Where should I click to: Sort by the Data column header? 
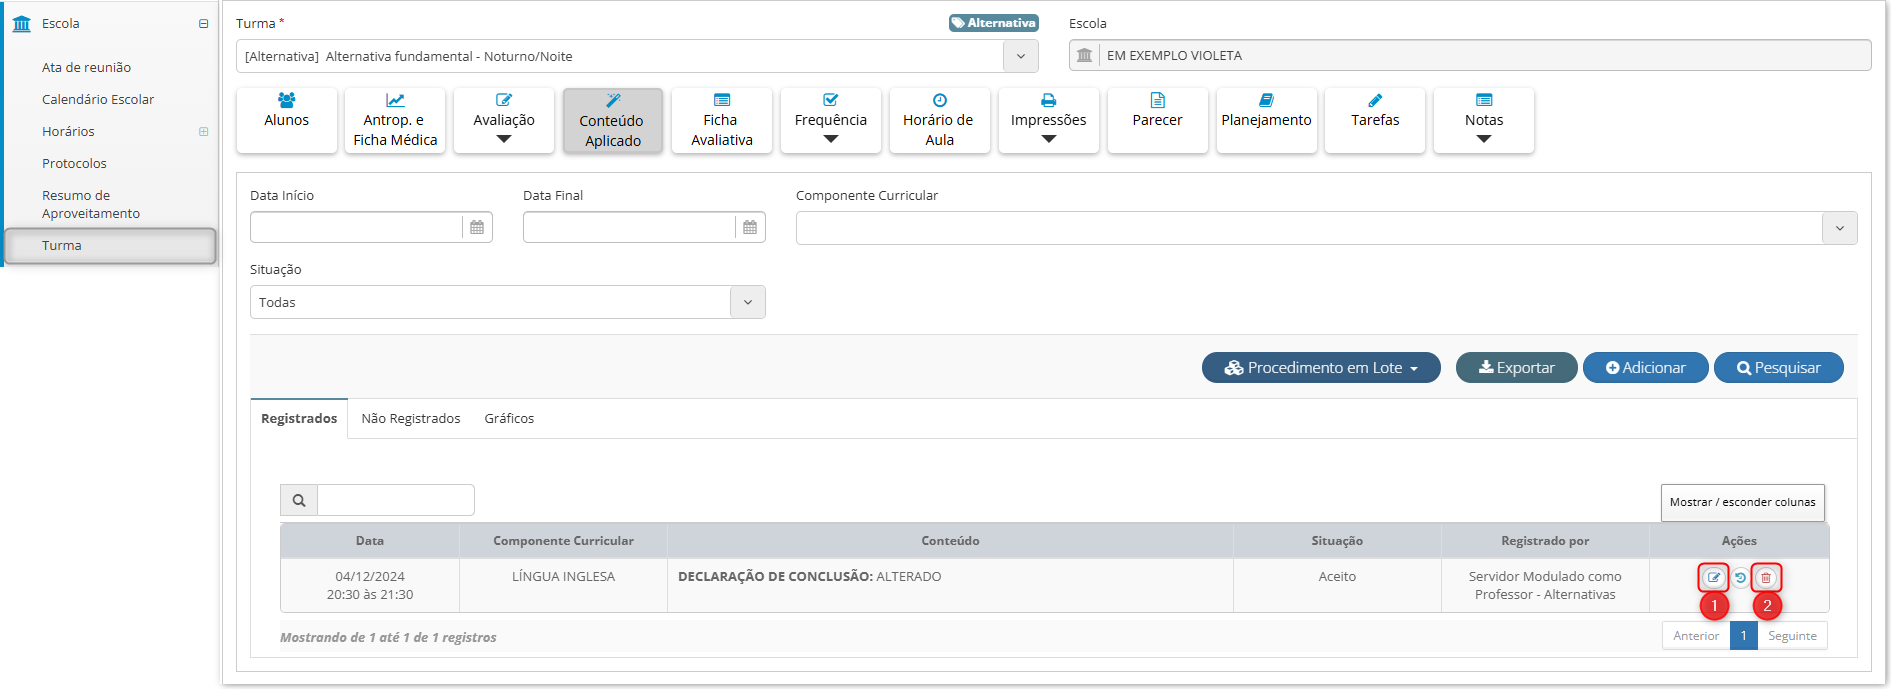[x=370, y=540]
